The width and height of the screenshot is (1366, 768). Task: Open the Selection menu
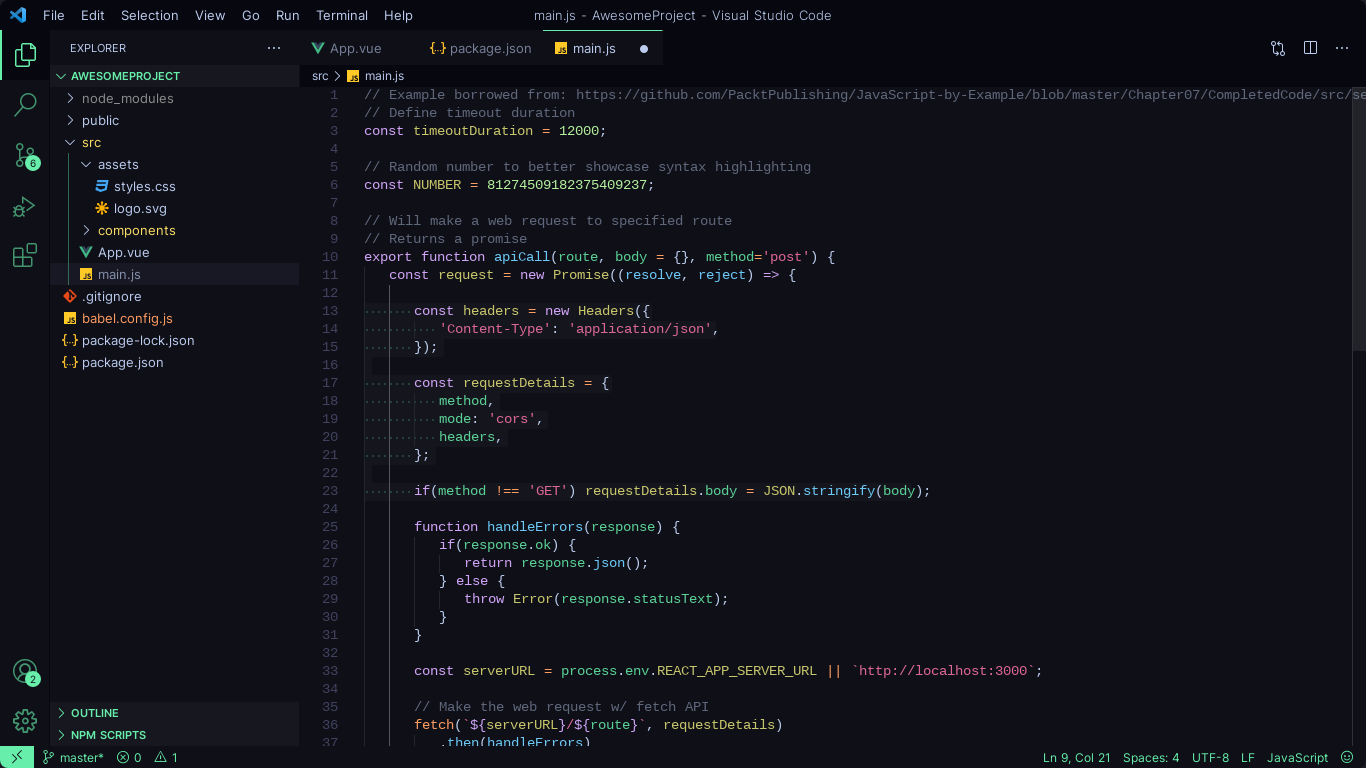(149, 15)
